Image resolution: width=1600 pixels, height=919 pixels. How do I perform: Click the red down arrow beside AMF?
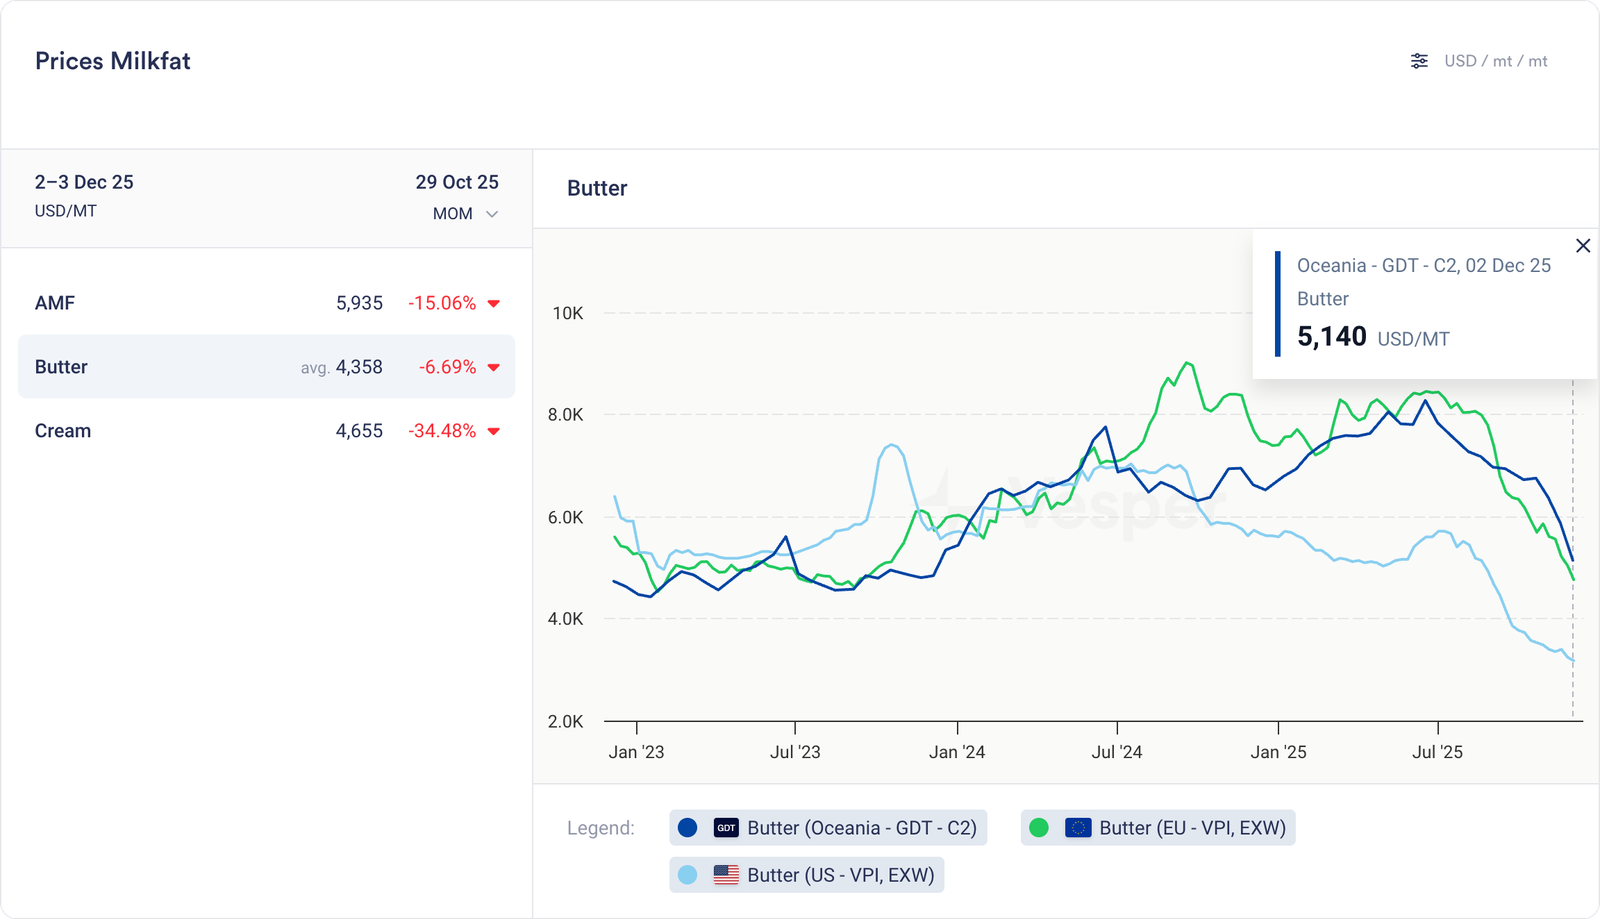pos(493,304)
